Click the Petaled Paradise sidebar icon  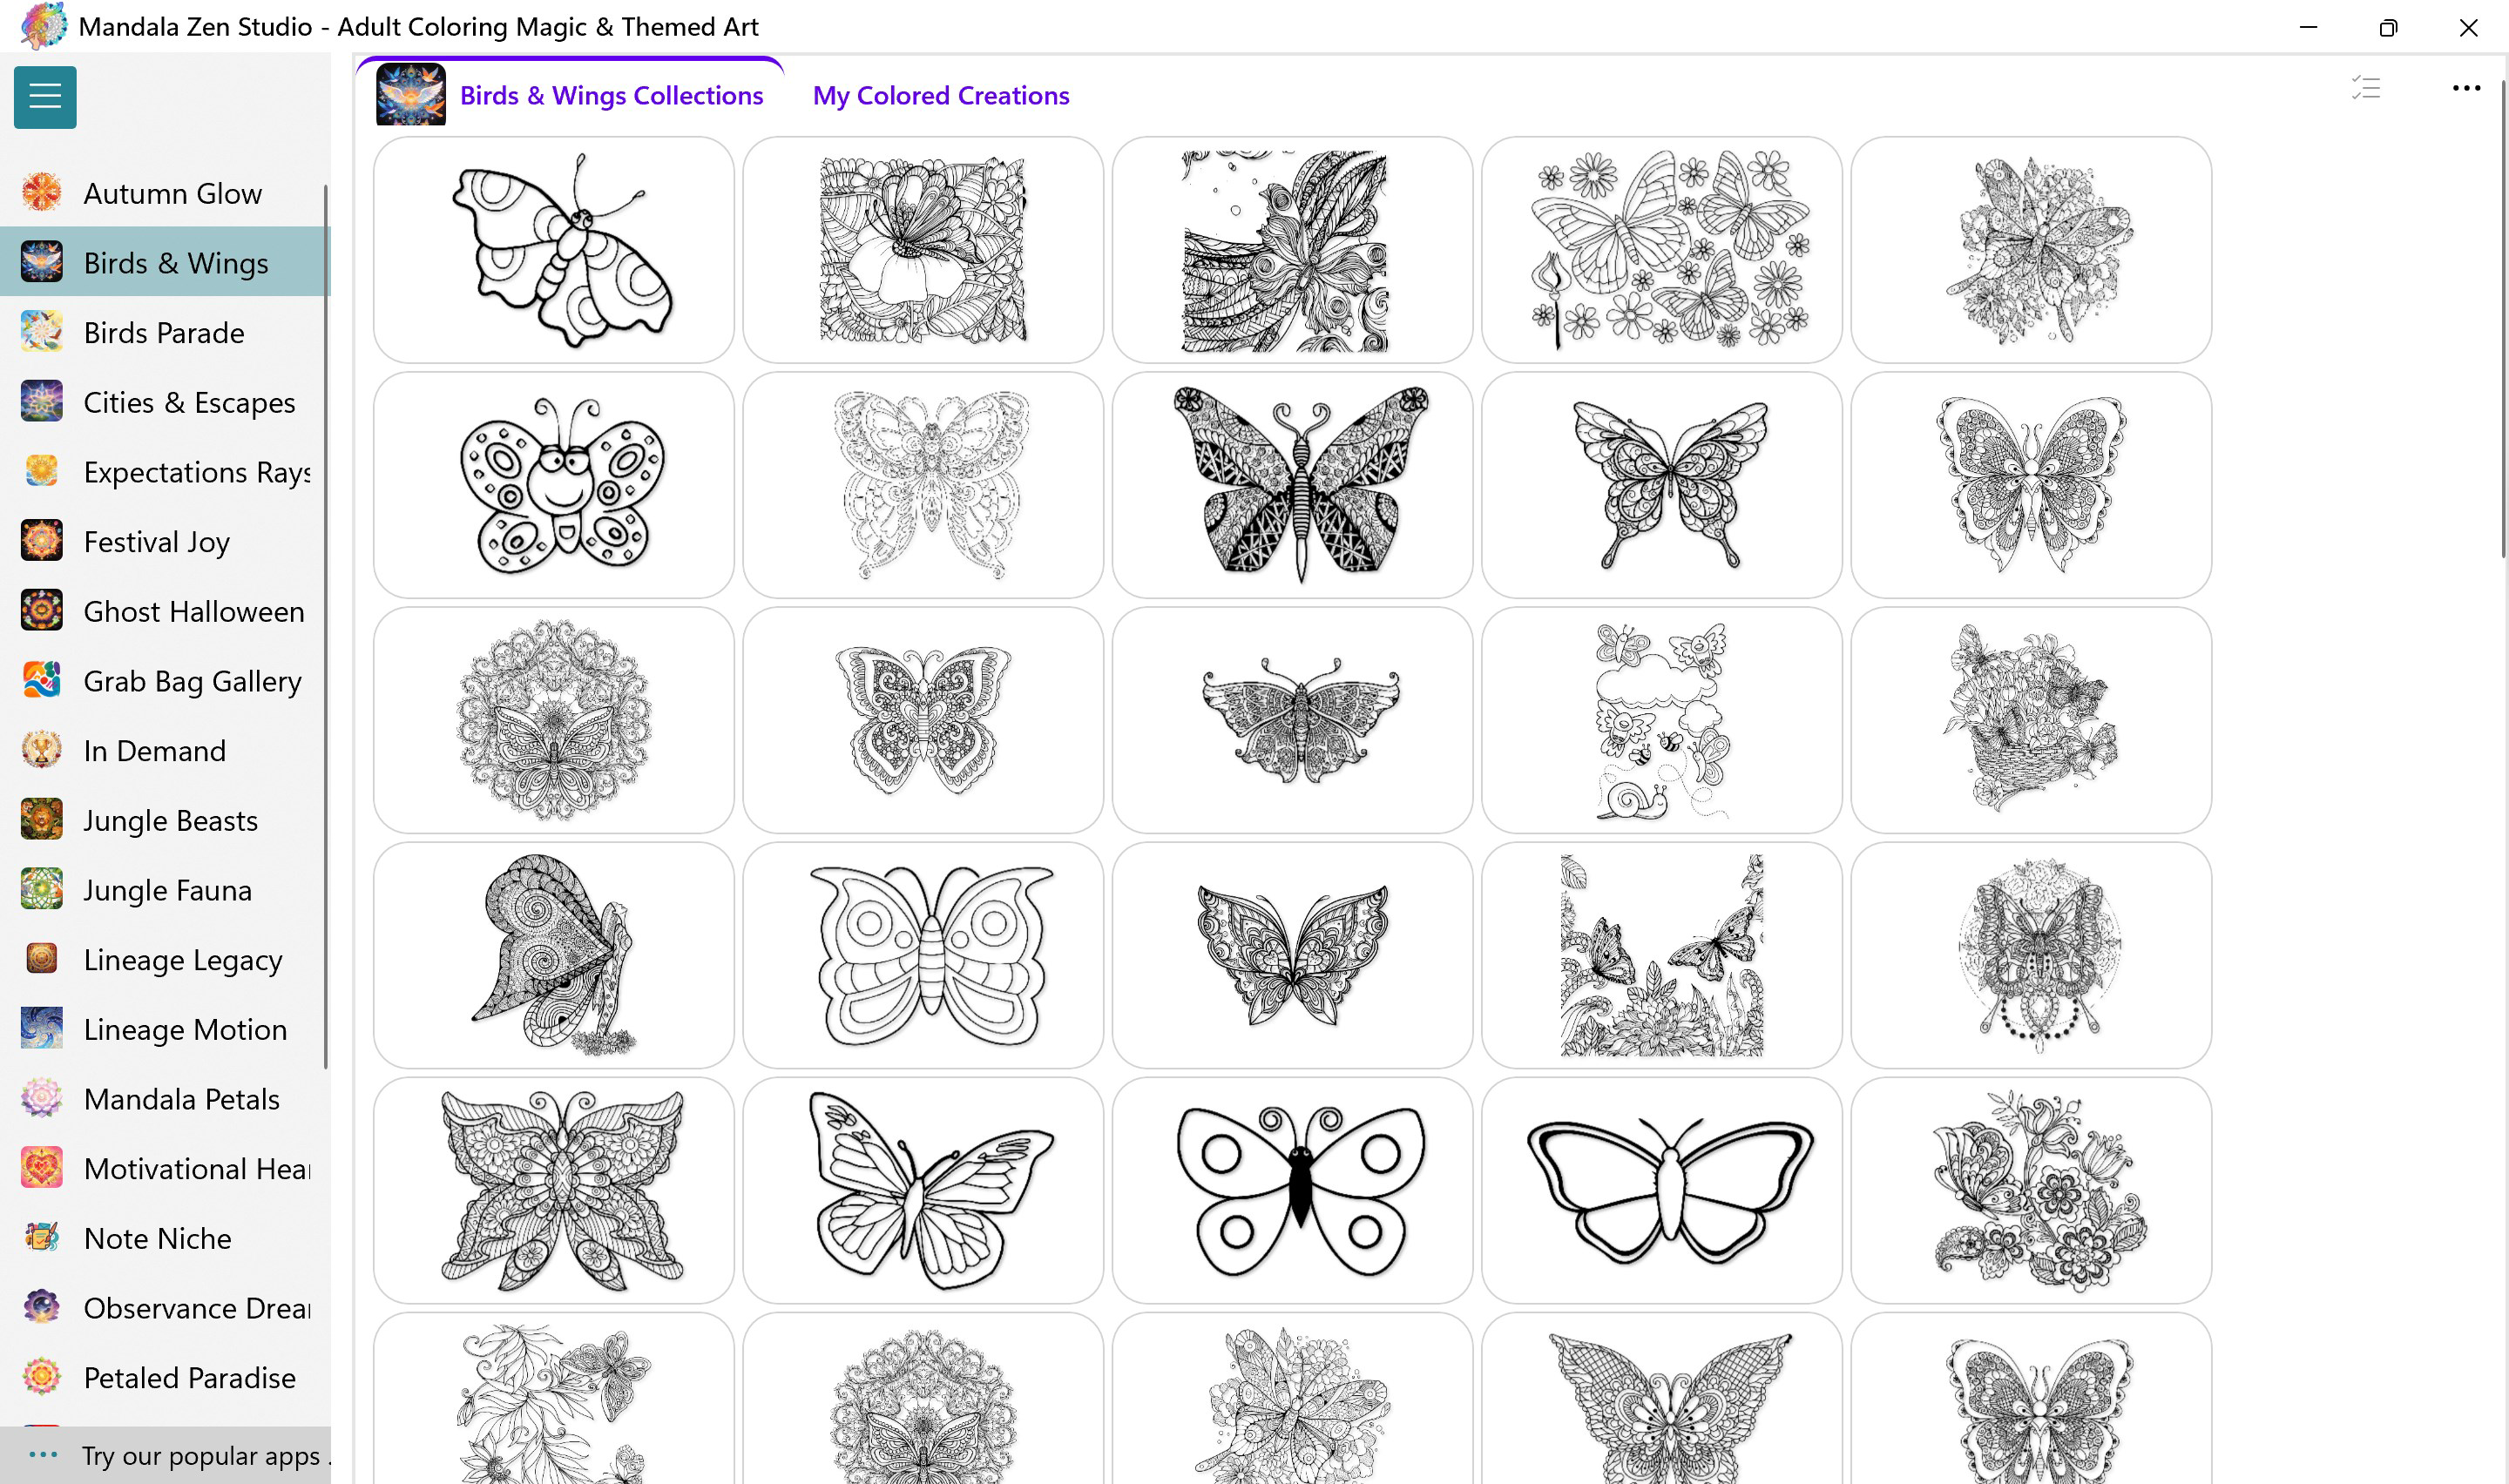tap(41, 1376)
